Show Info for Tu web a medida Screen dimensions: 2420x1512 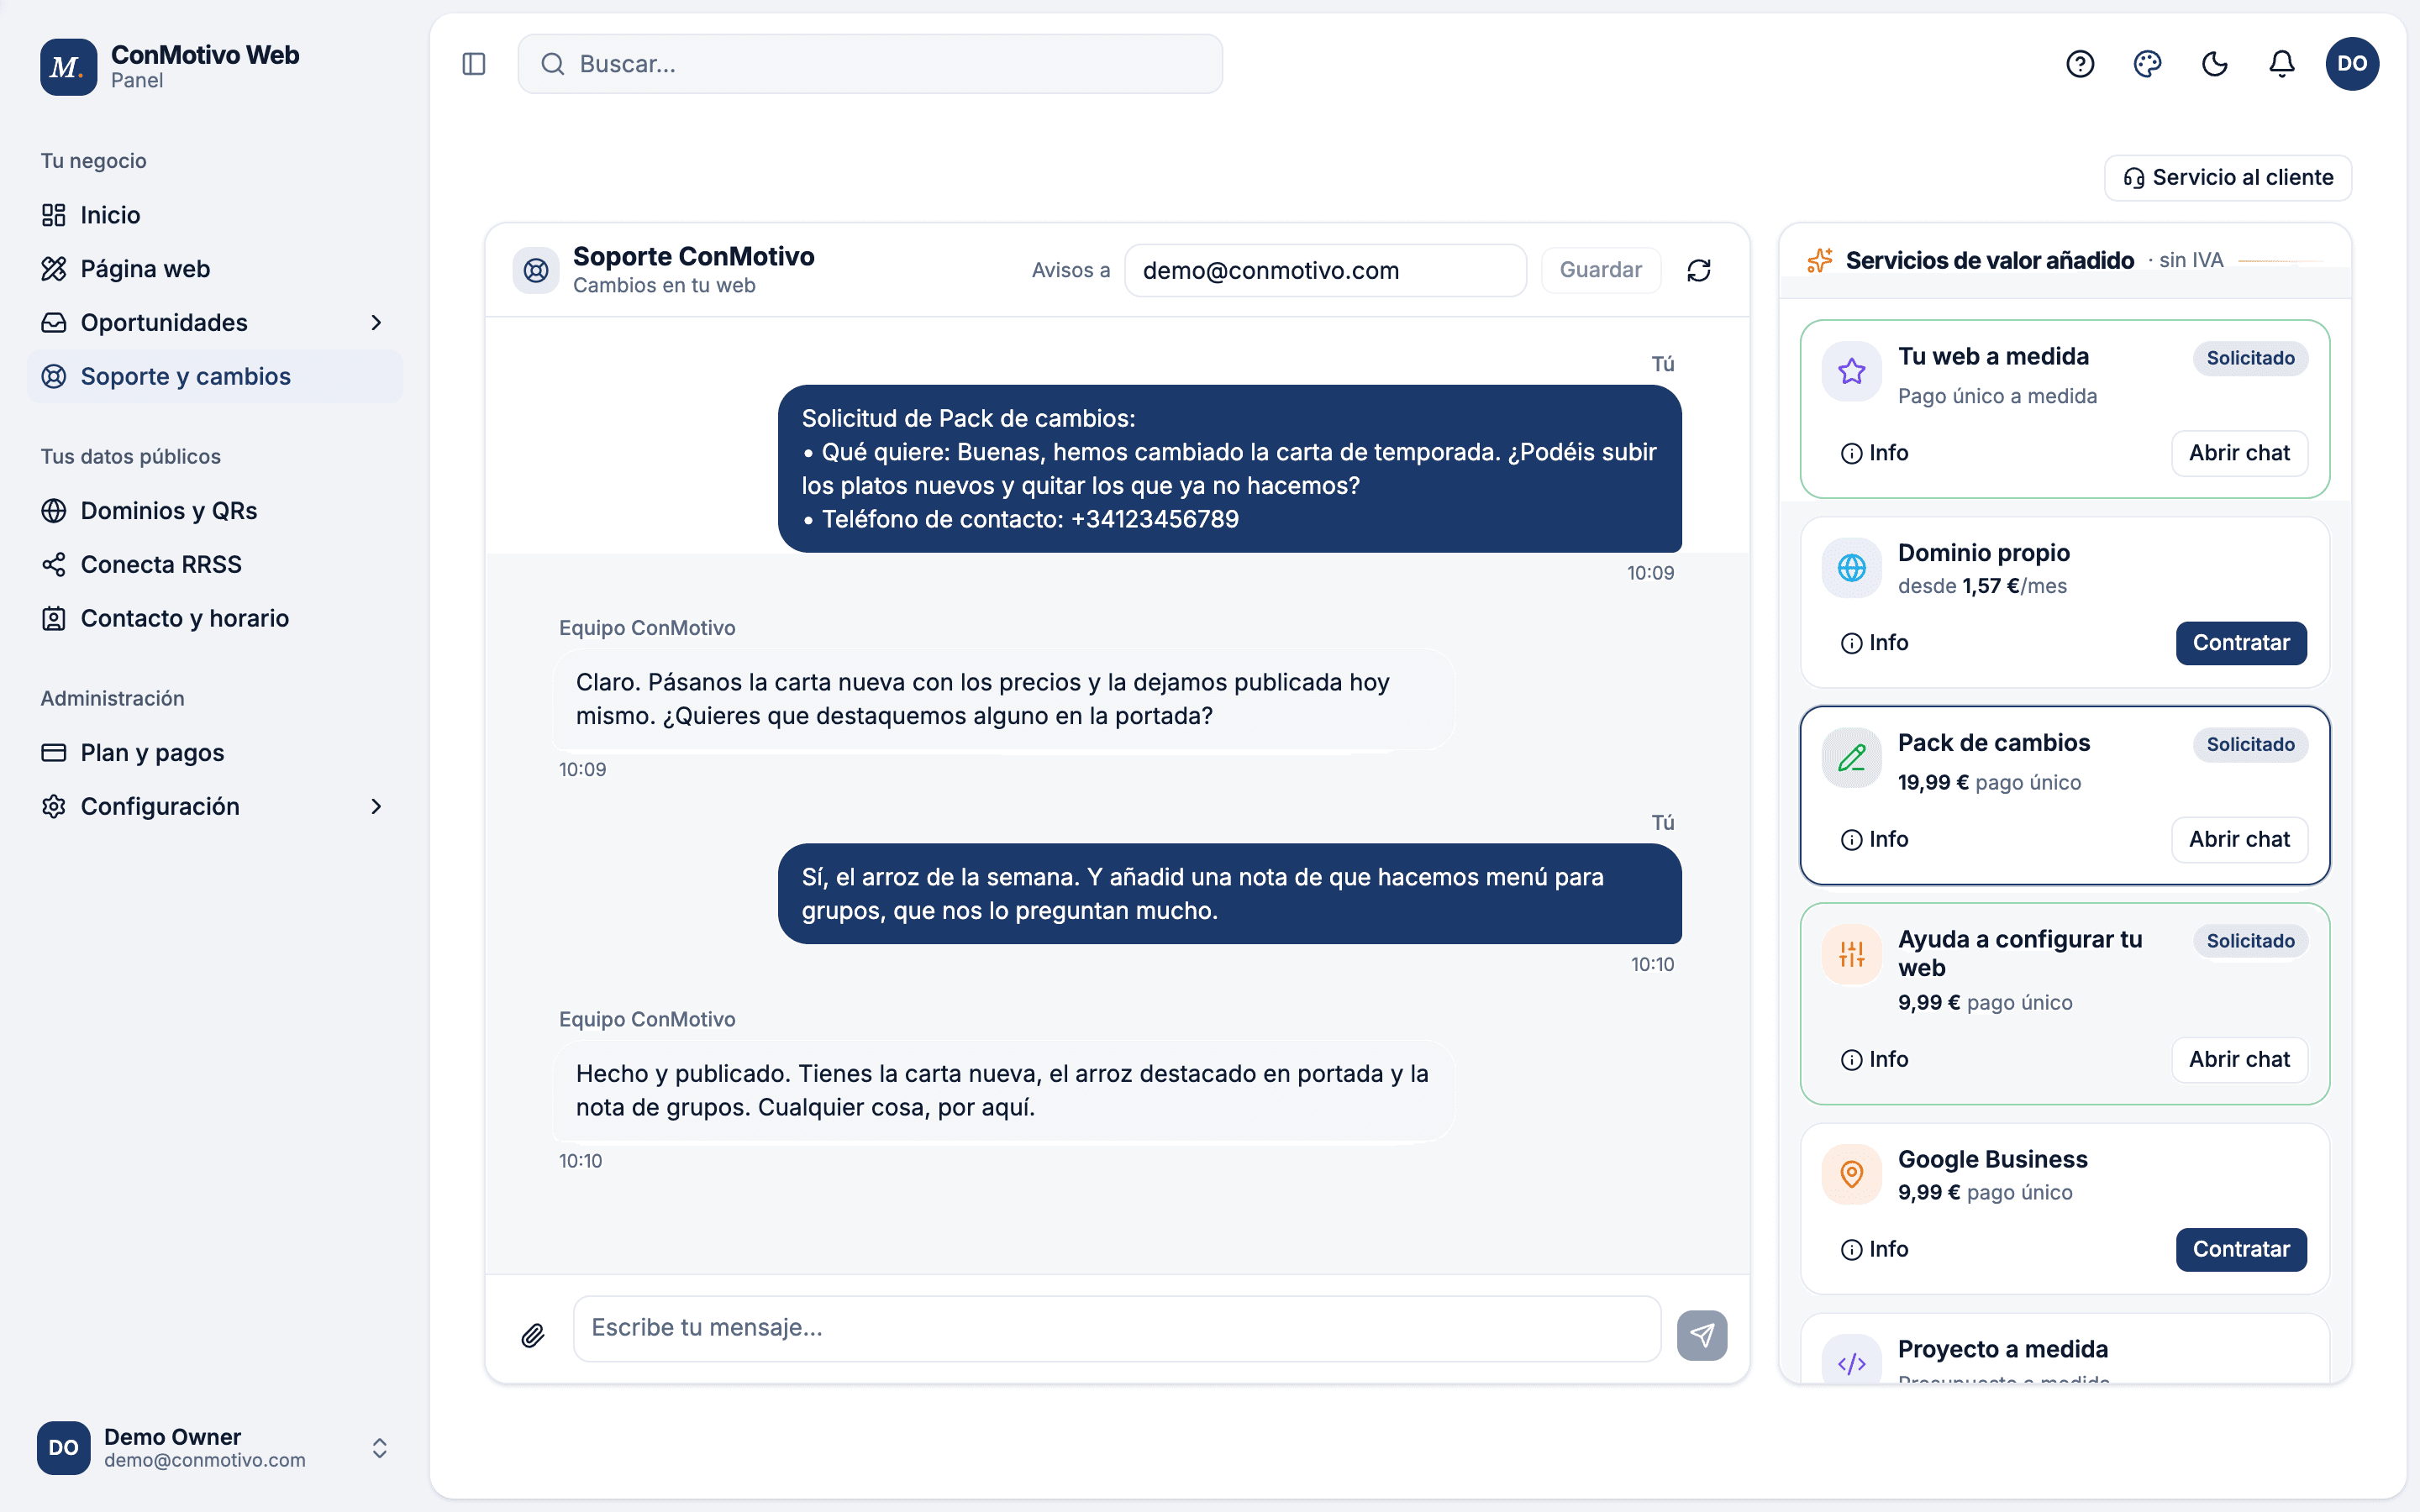pyautogui.click(x=1875, y=453)
